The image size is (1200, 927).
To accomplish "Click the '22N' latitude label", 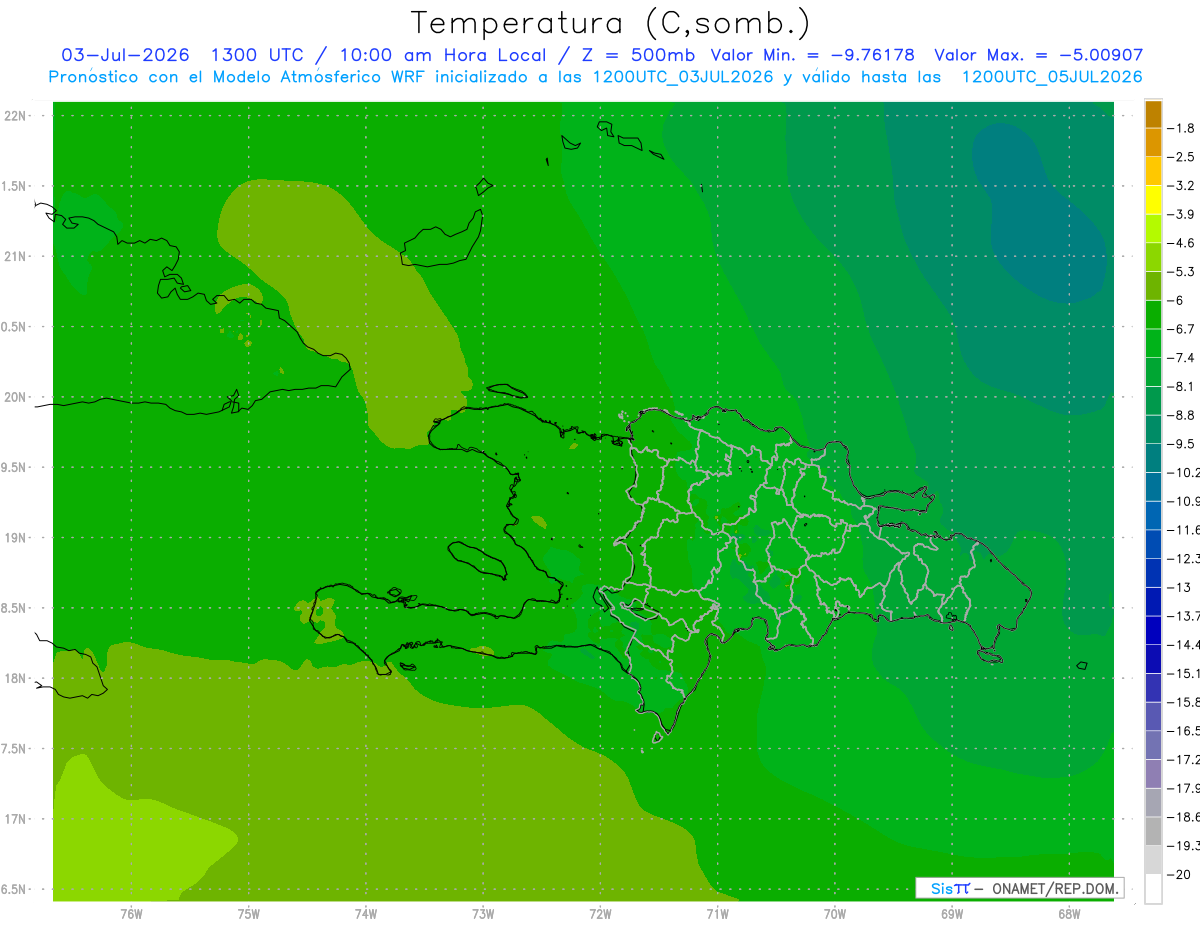I will tap(17, 116).
